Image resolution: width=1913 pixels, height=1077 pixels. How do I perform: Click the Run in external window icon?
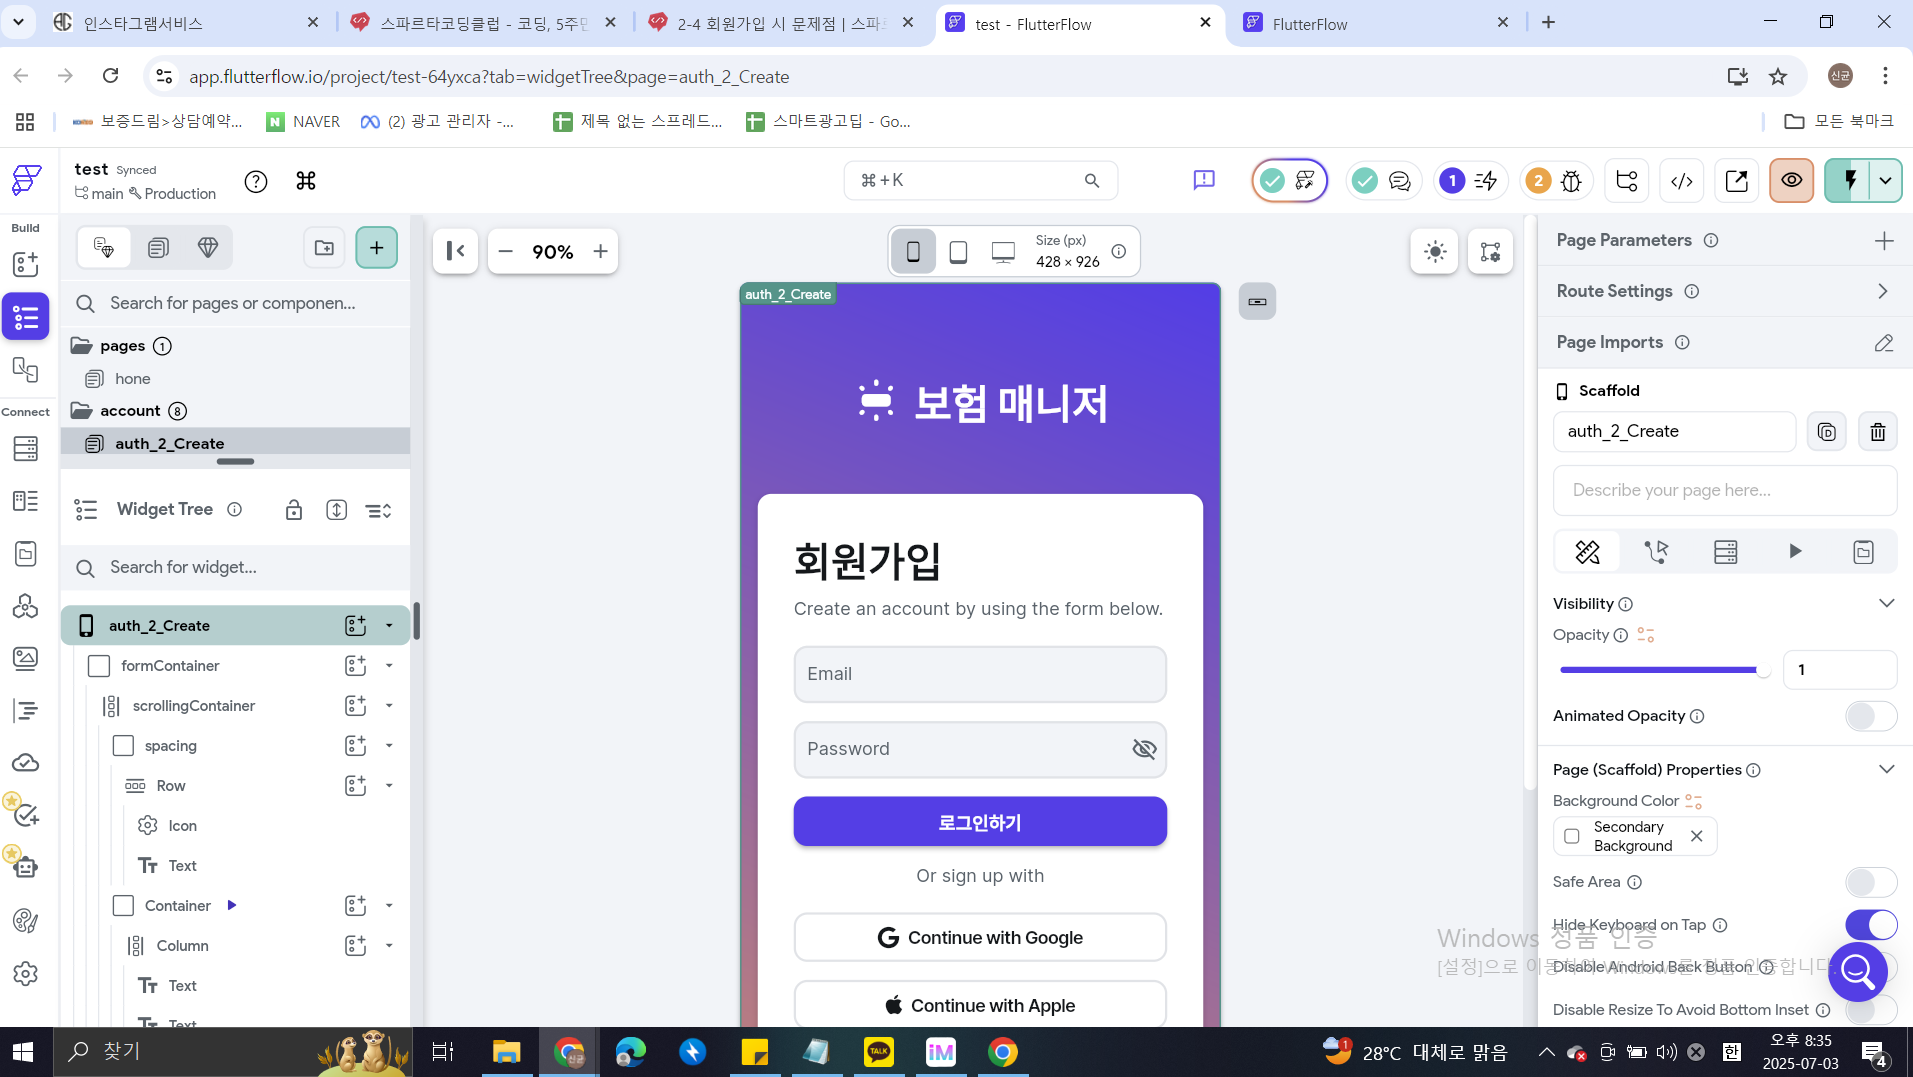1737,181
